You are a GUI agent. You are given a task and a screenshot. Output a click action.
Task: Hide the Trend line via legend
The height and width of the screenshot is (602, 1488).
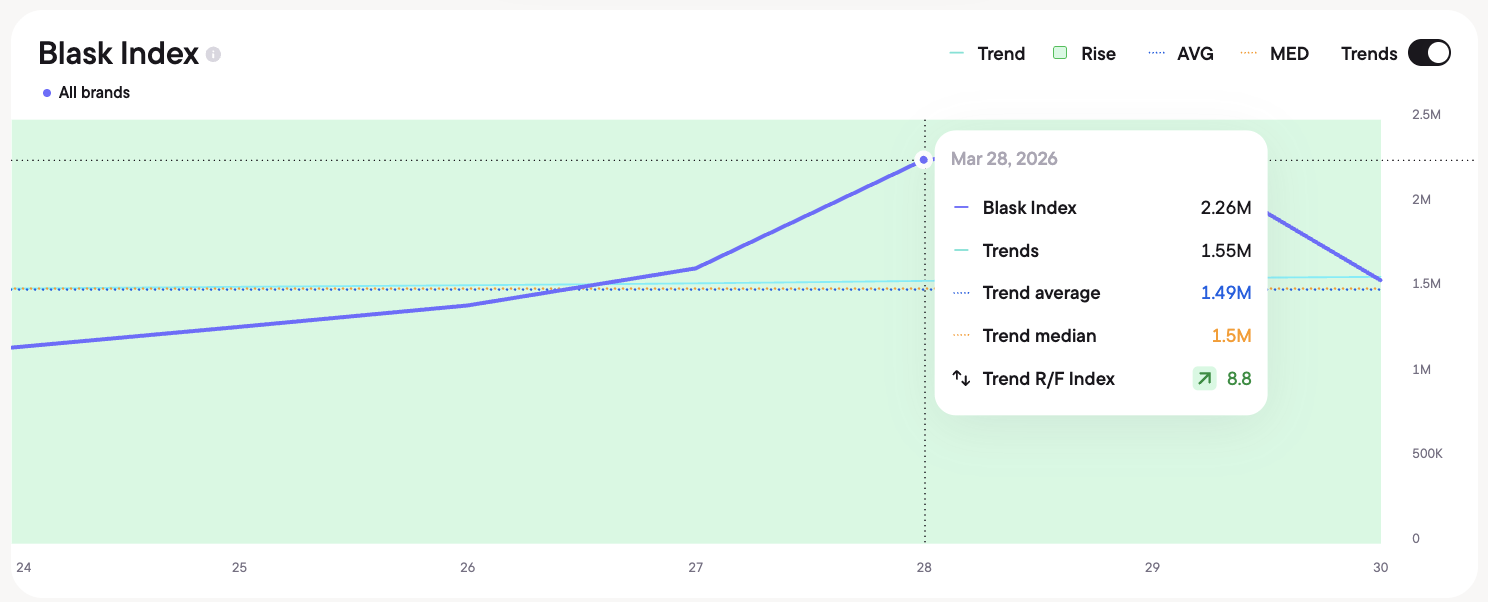pos(987,54)
